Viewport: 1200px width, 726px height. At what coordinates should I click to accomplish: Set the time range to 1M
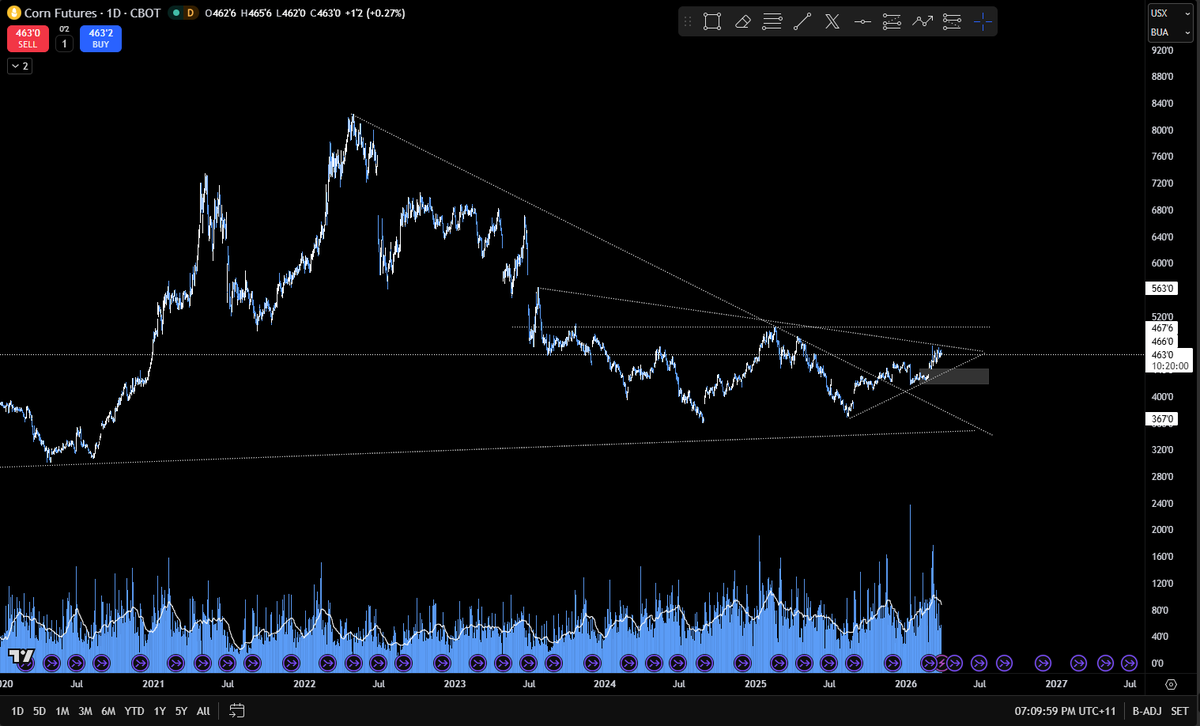(x=62, y=711)
